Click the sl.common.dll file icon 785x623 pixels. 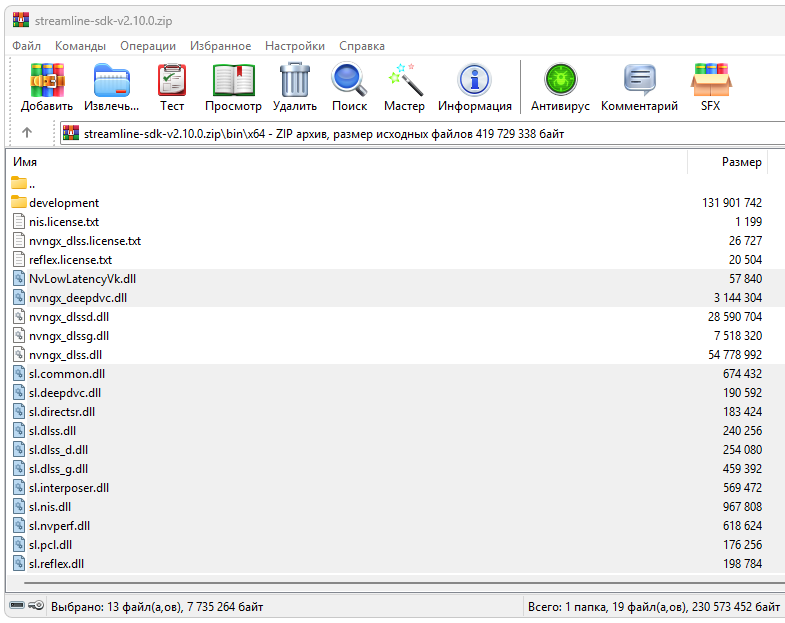(x=19, y=374)
